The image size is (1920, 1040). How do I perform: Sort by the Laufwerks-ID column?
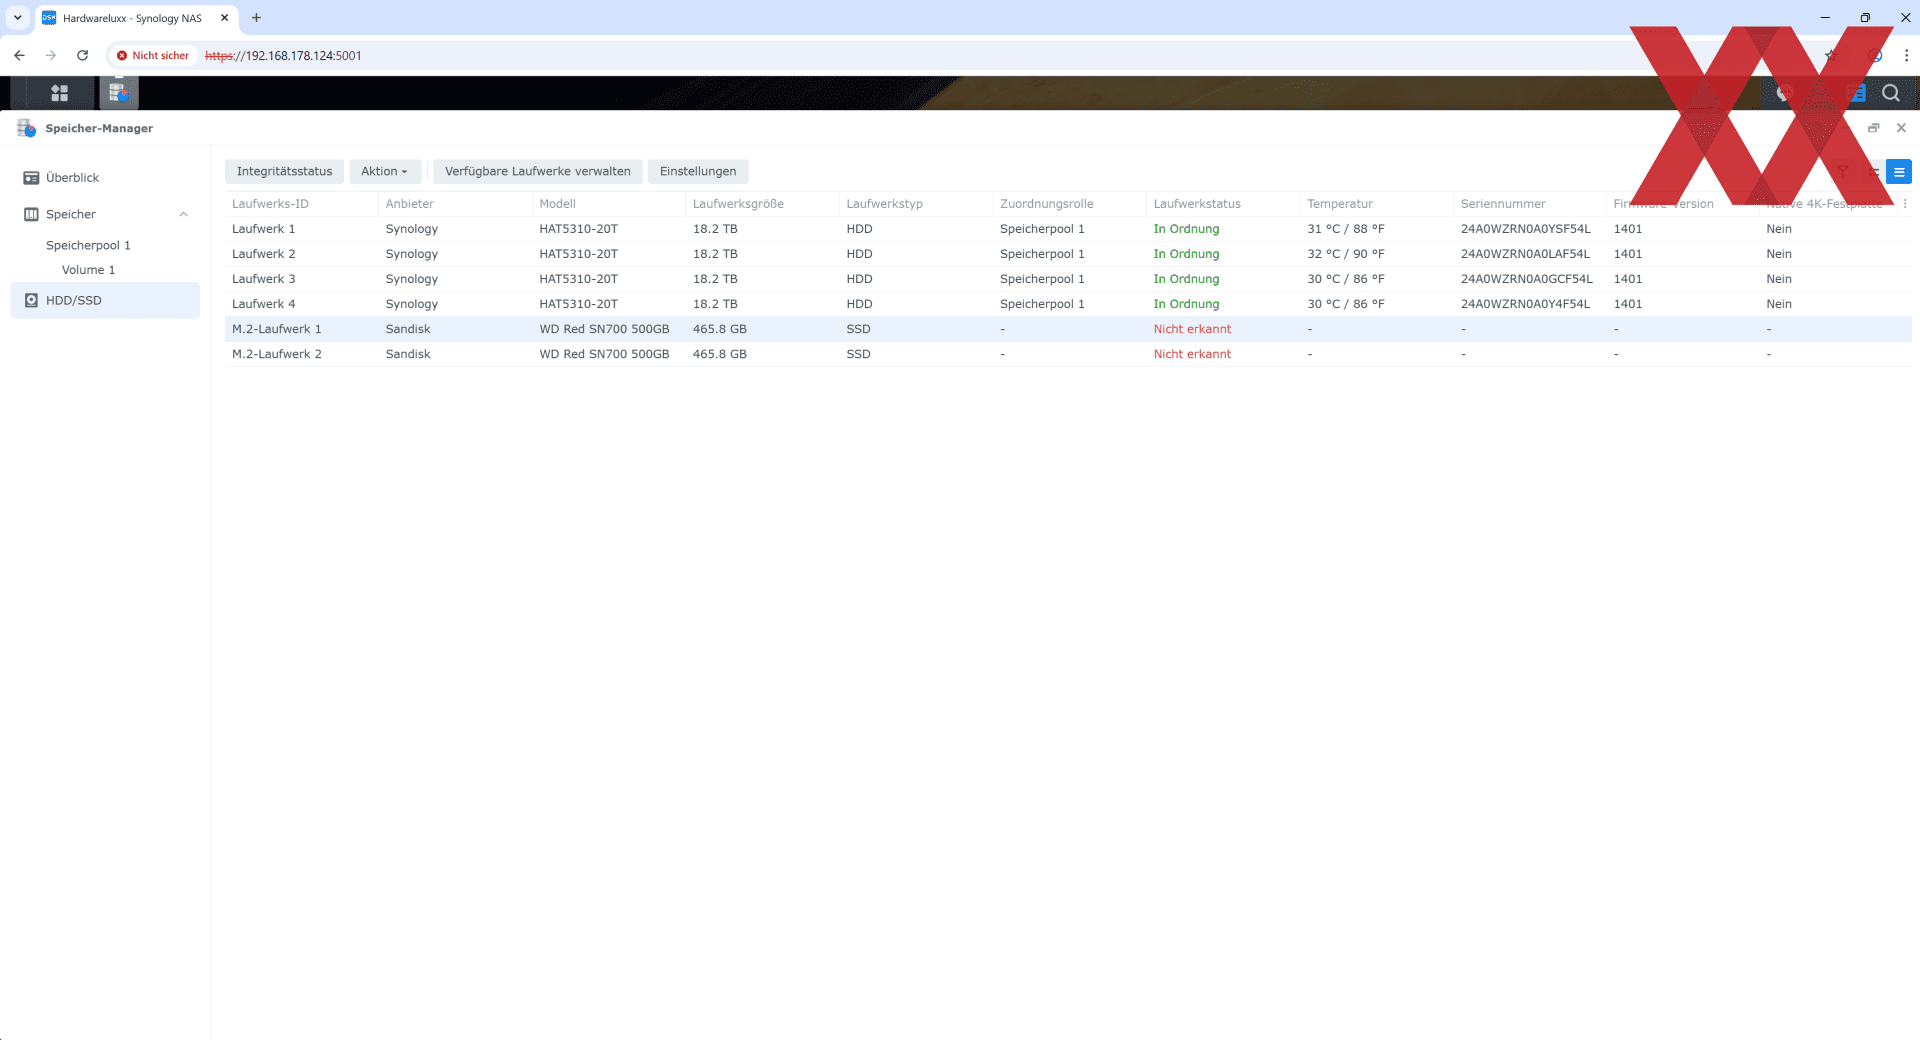(x=301, y=204)
